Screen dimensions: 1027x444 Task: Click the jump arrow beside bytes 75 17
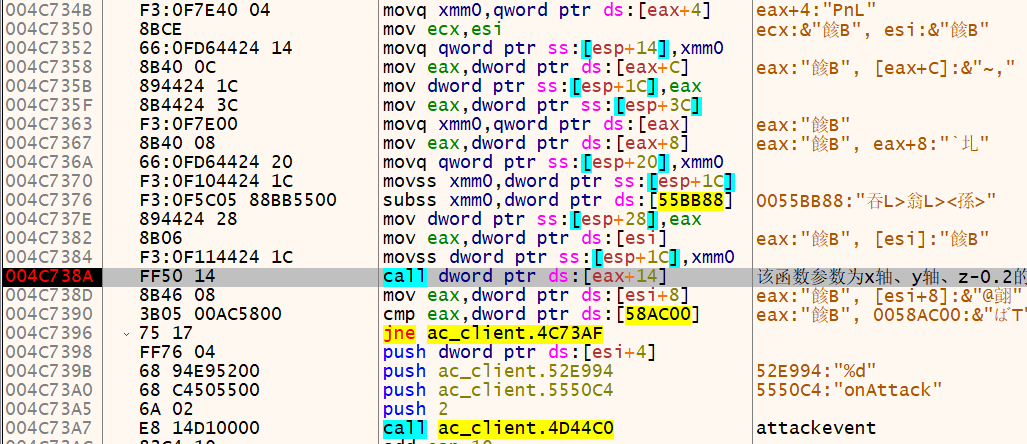pos(127,333)
